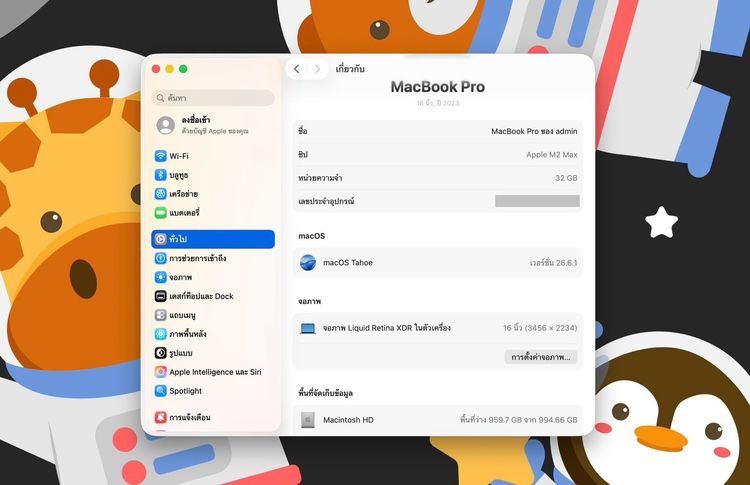Close the settings window with red button

tap(156, 69)
